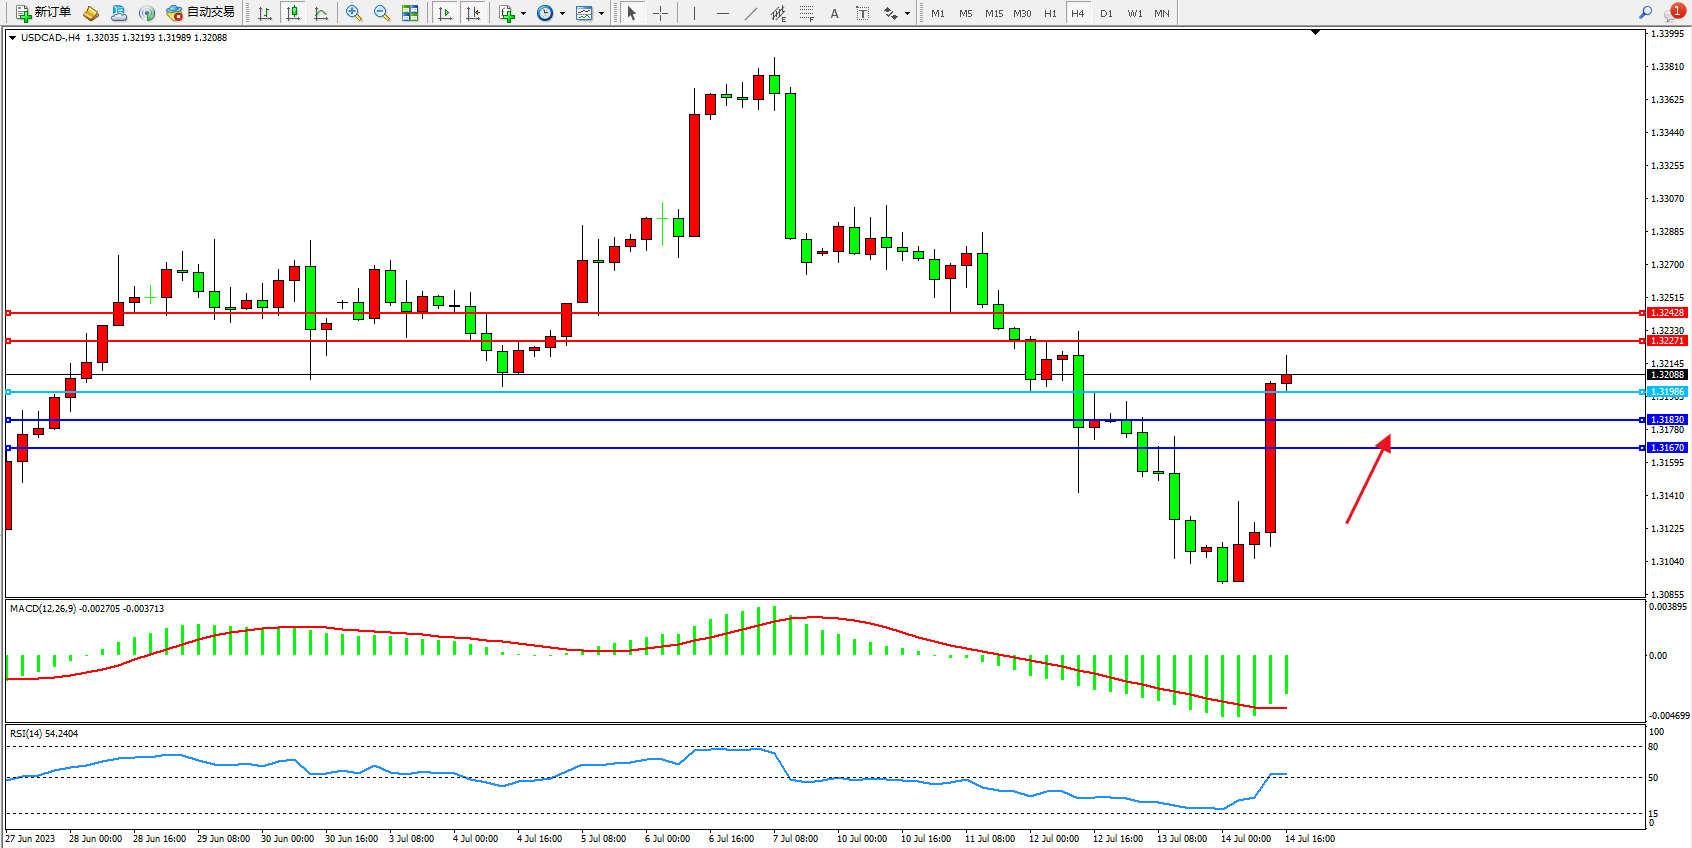Select the trendline drawing tool
Image resolution: width=1692 pixels, height=848 pixels.
(x=750, y=13)
